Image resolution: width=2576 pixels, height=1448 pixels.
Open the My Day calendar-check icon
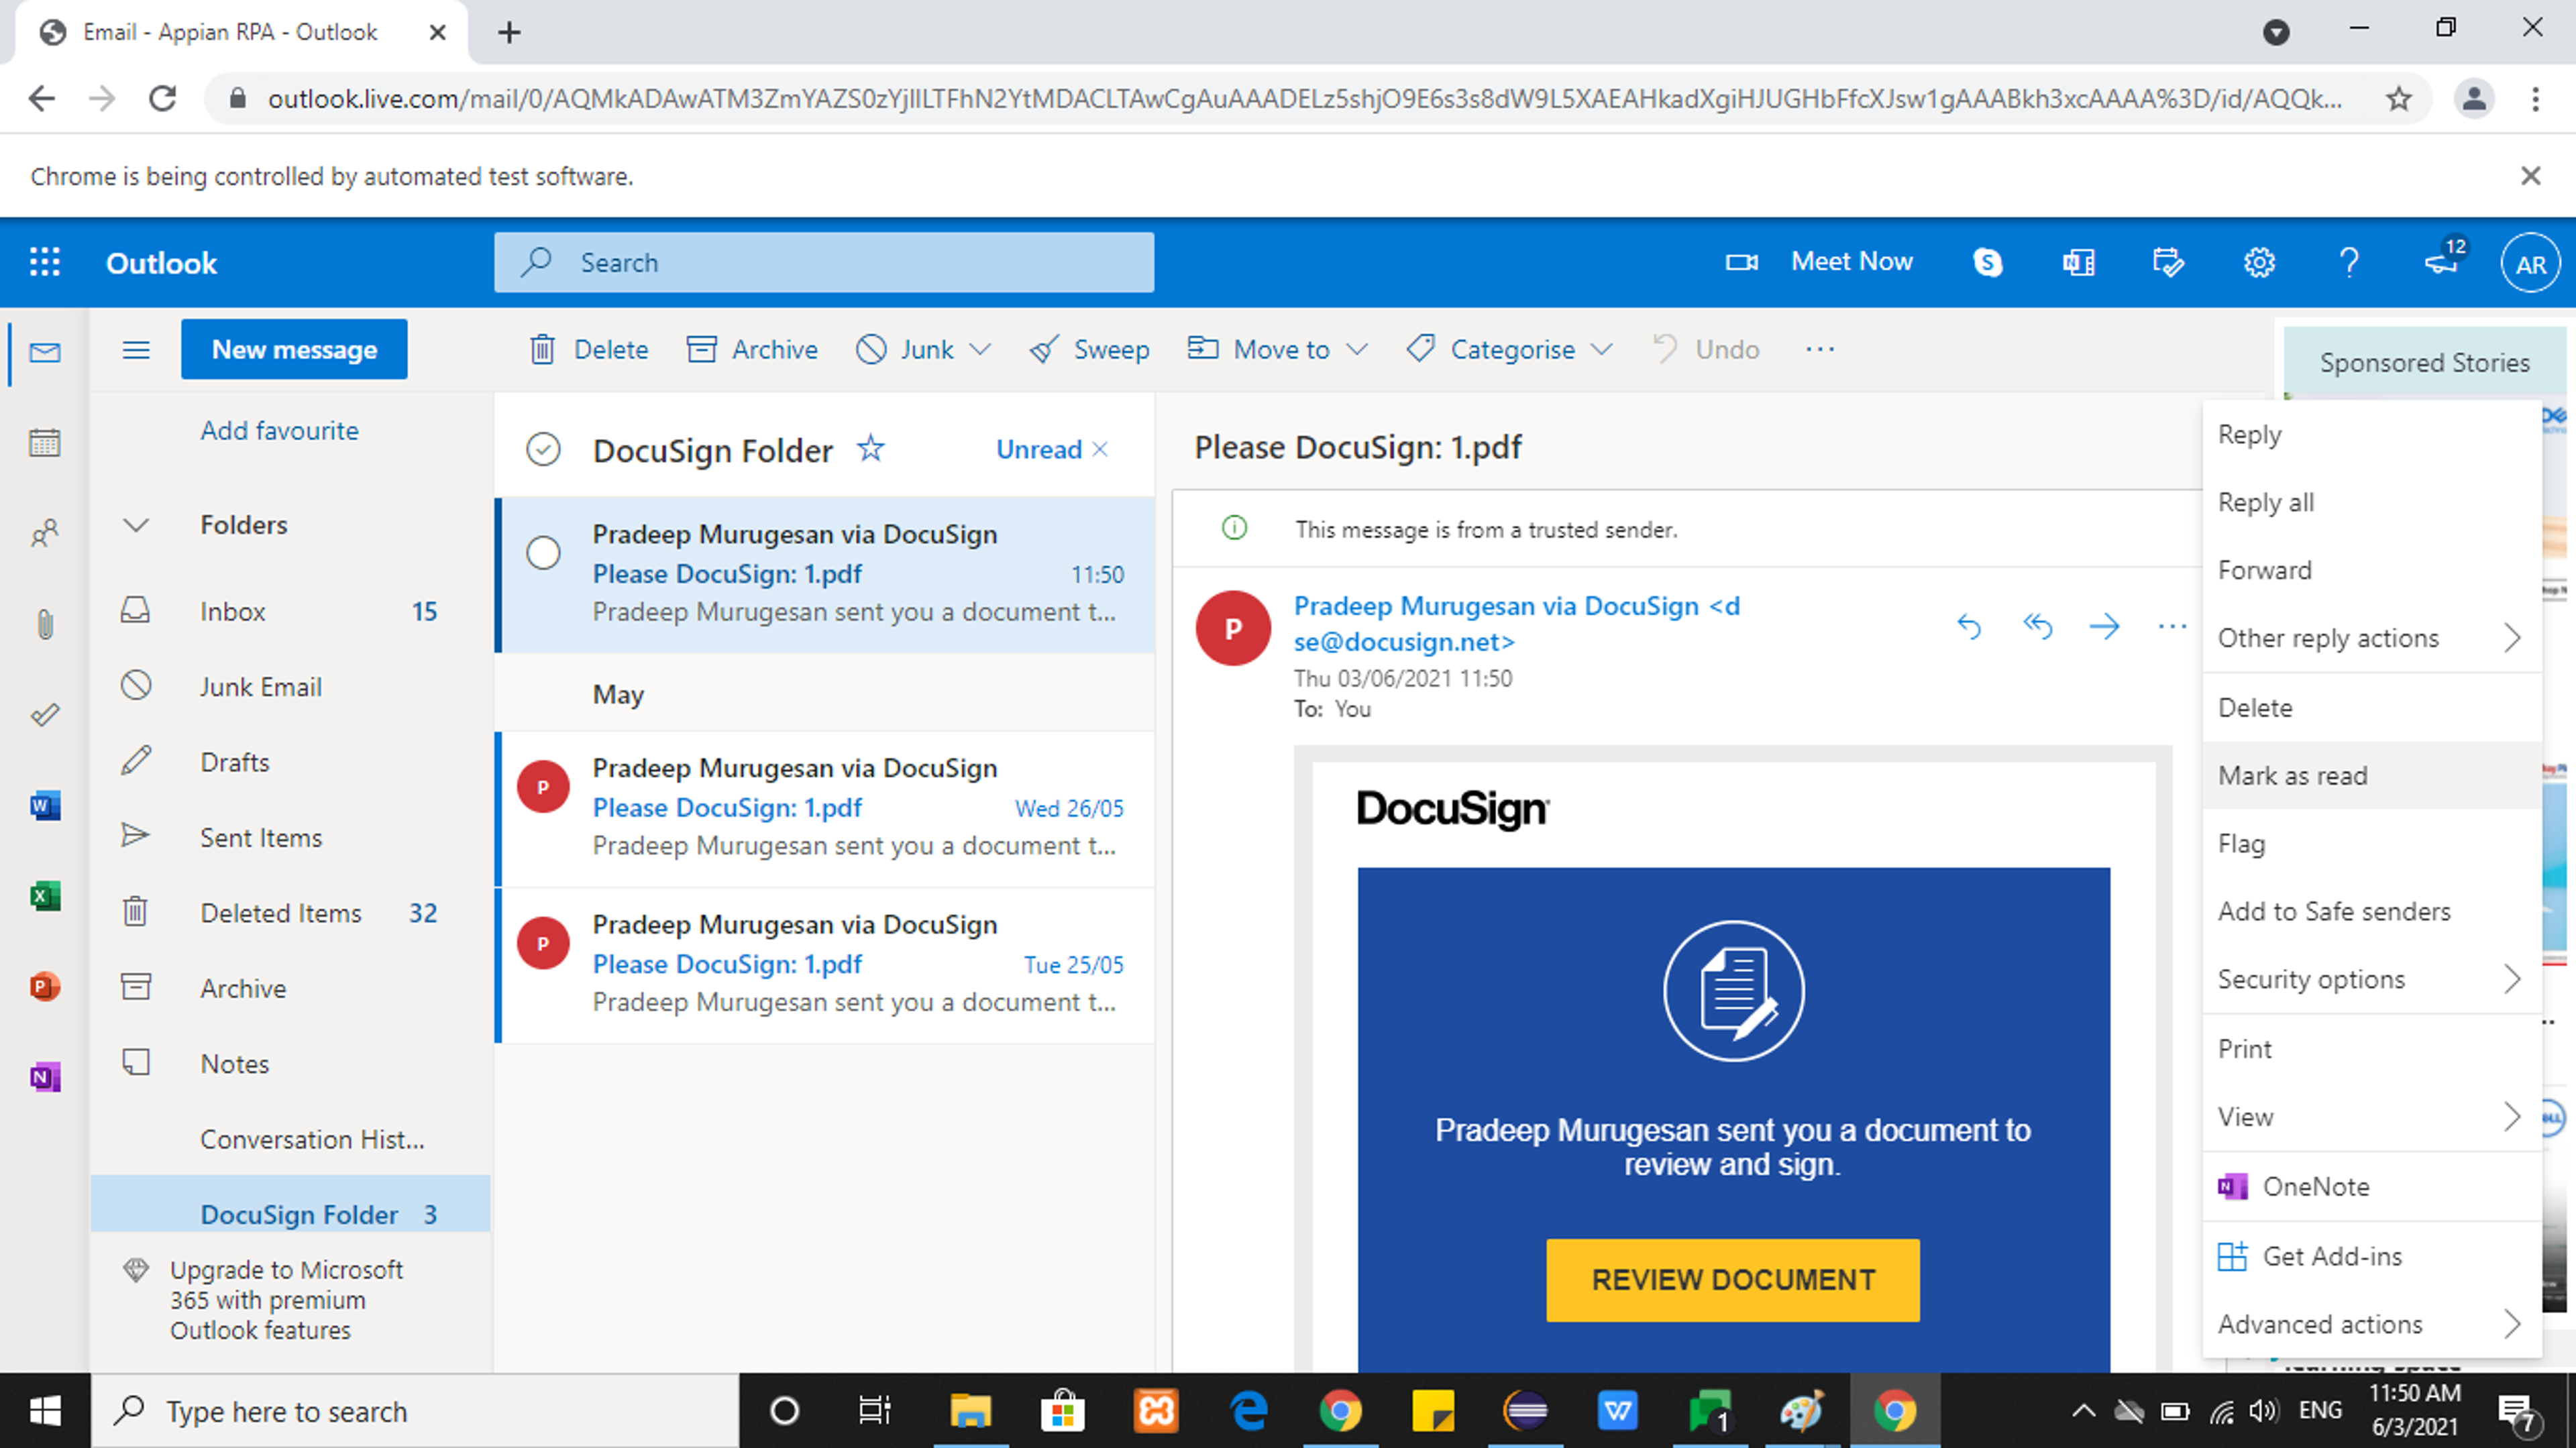pos(2168,262)
